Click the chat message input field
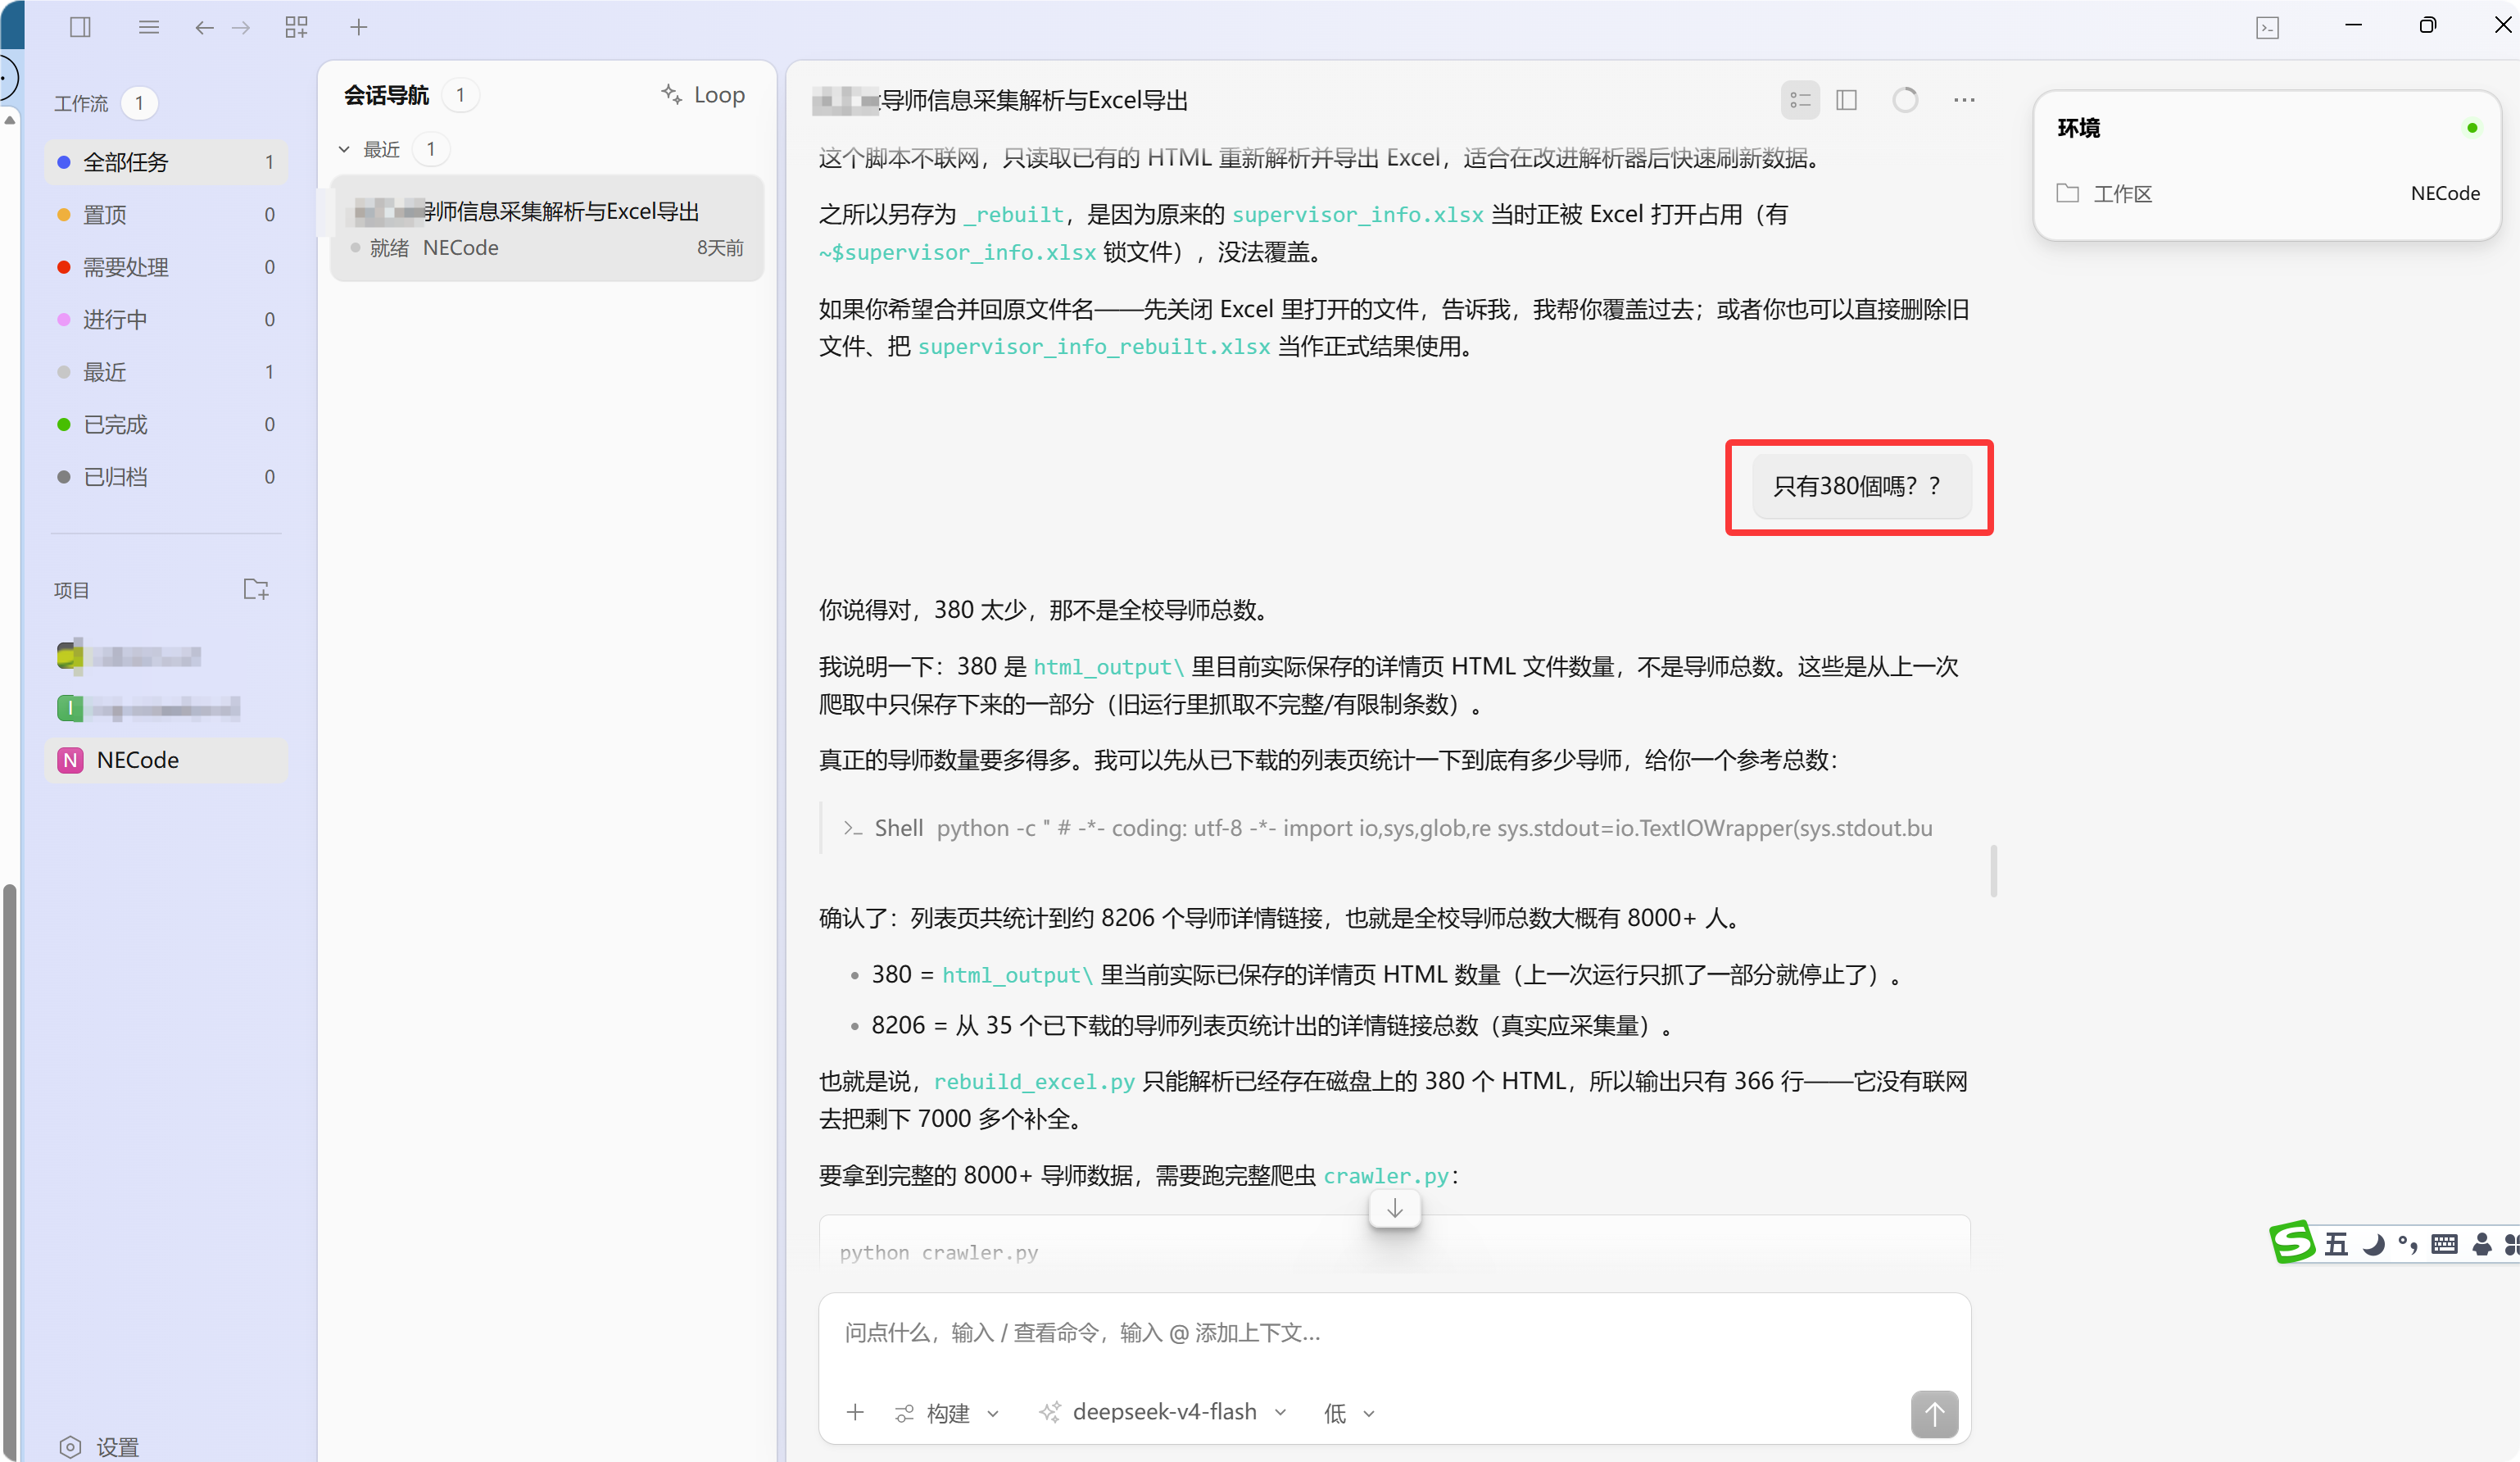The height and width of the screenshot is (1462, 2520). tap(1394, 1333)
